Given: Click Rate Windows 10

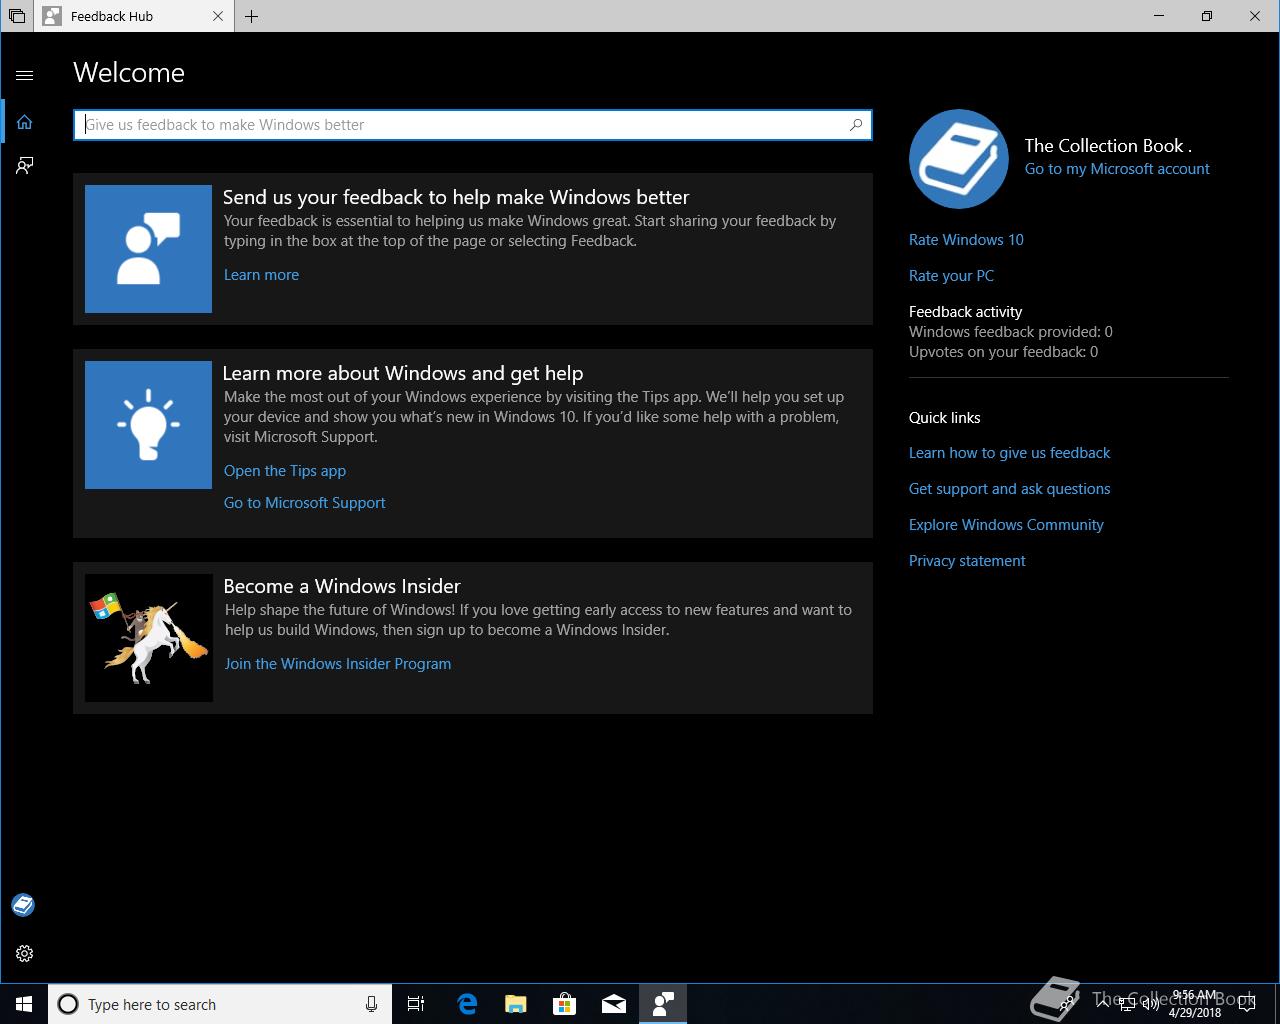Looking at the screenshot, I should 966,240.
